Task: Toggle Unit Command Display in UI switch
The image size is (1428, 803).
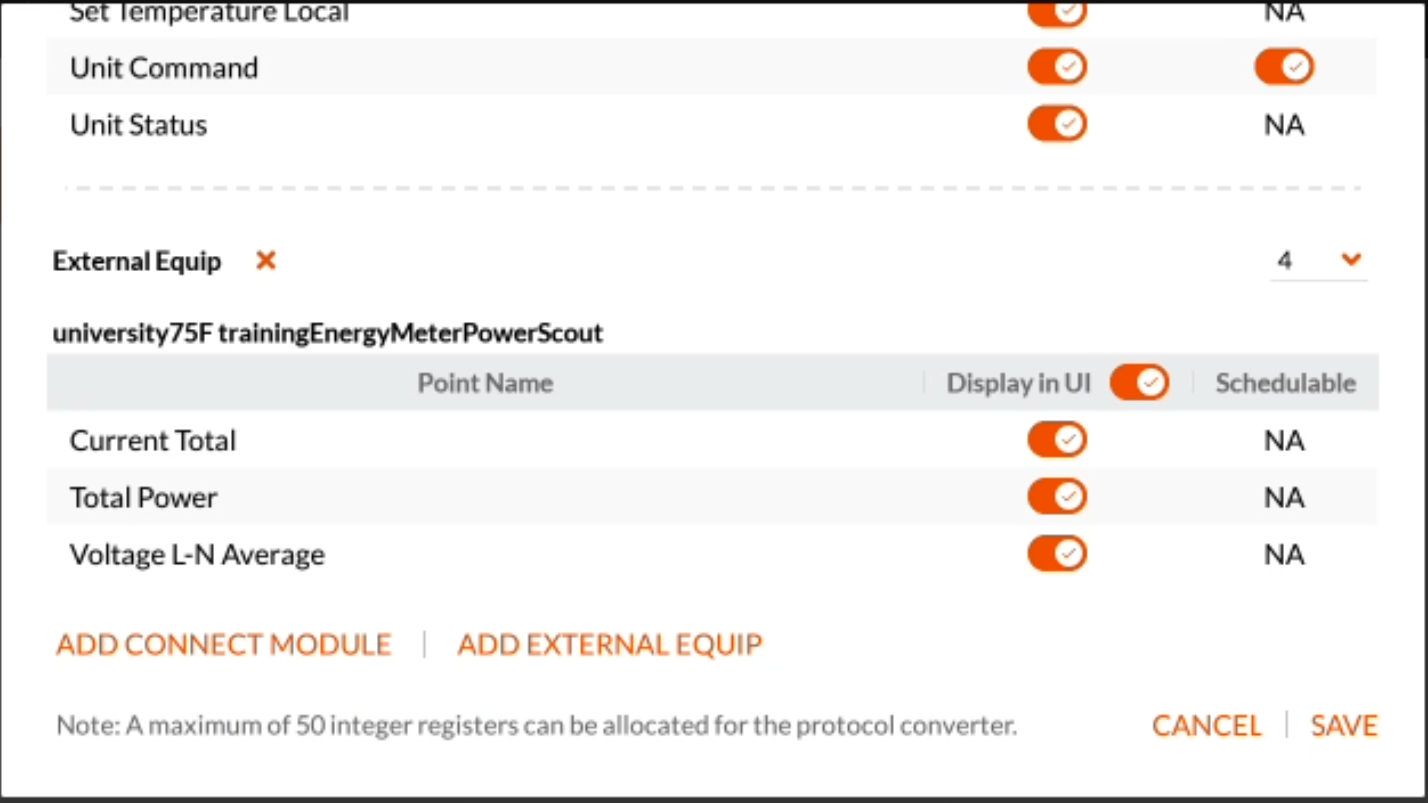Action: (x=1057, y=67)
